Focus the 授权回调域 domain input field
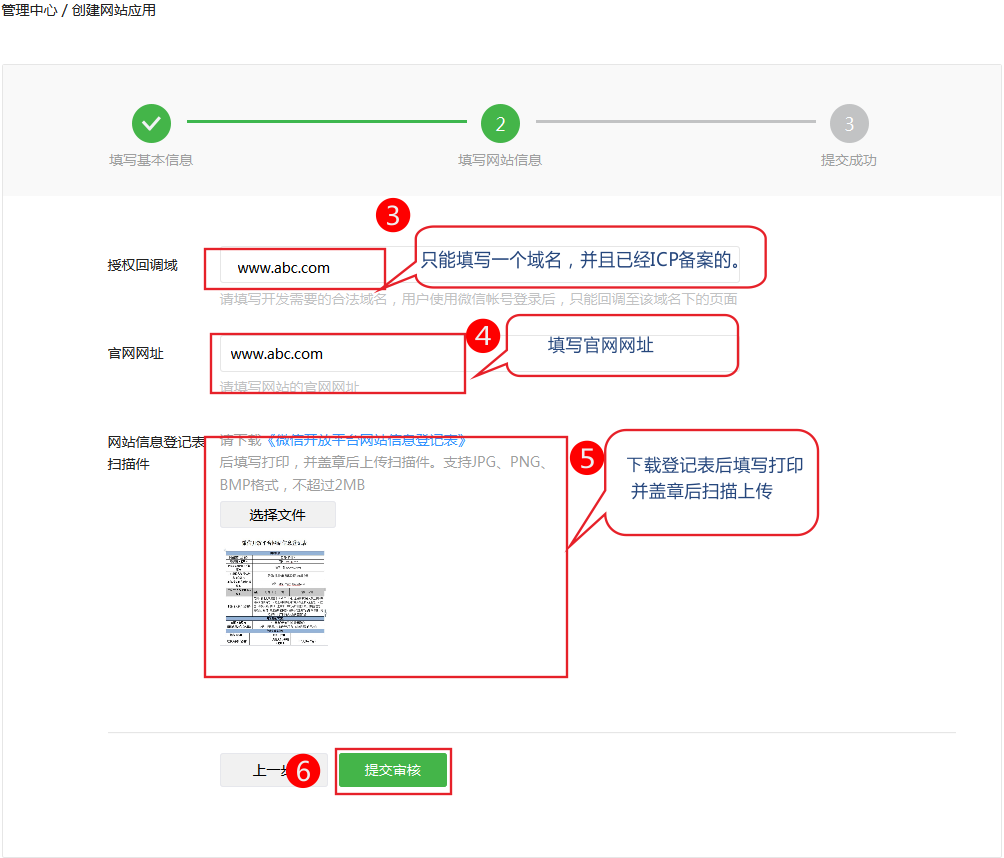 300,268
